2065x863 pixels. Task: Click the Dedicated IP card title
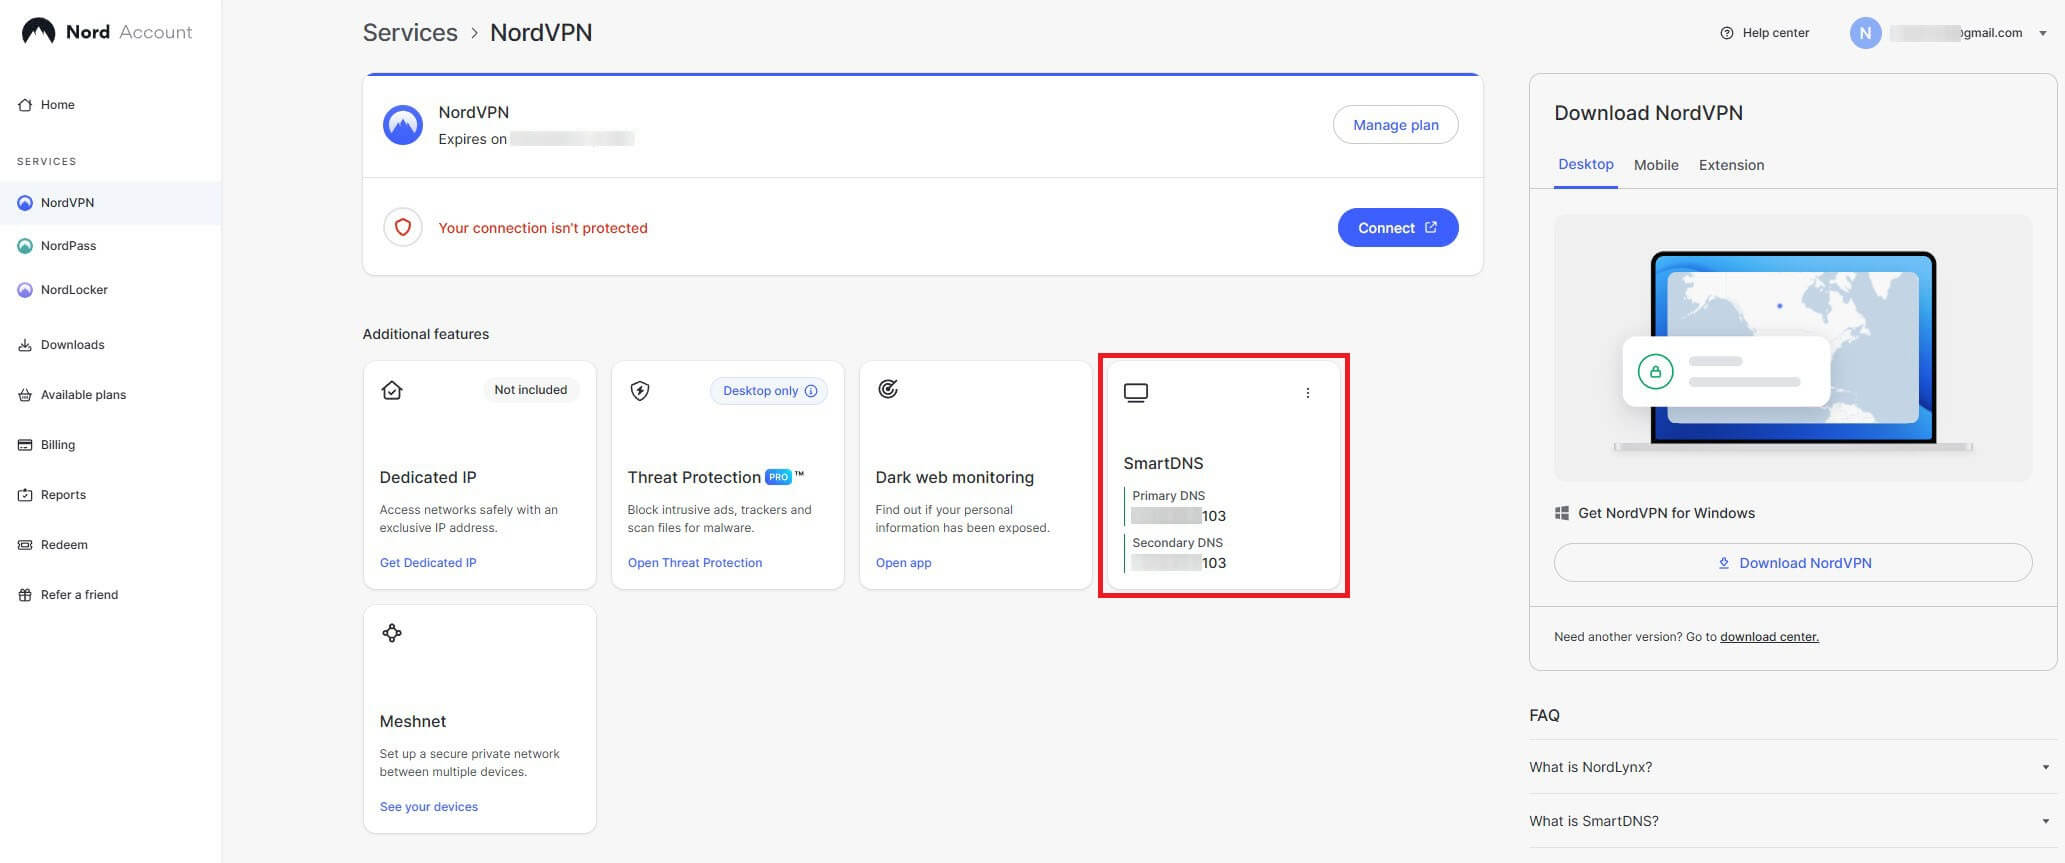coord(428,477)
